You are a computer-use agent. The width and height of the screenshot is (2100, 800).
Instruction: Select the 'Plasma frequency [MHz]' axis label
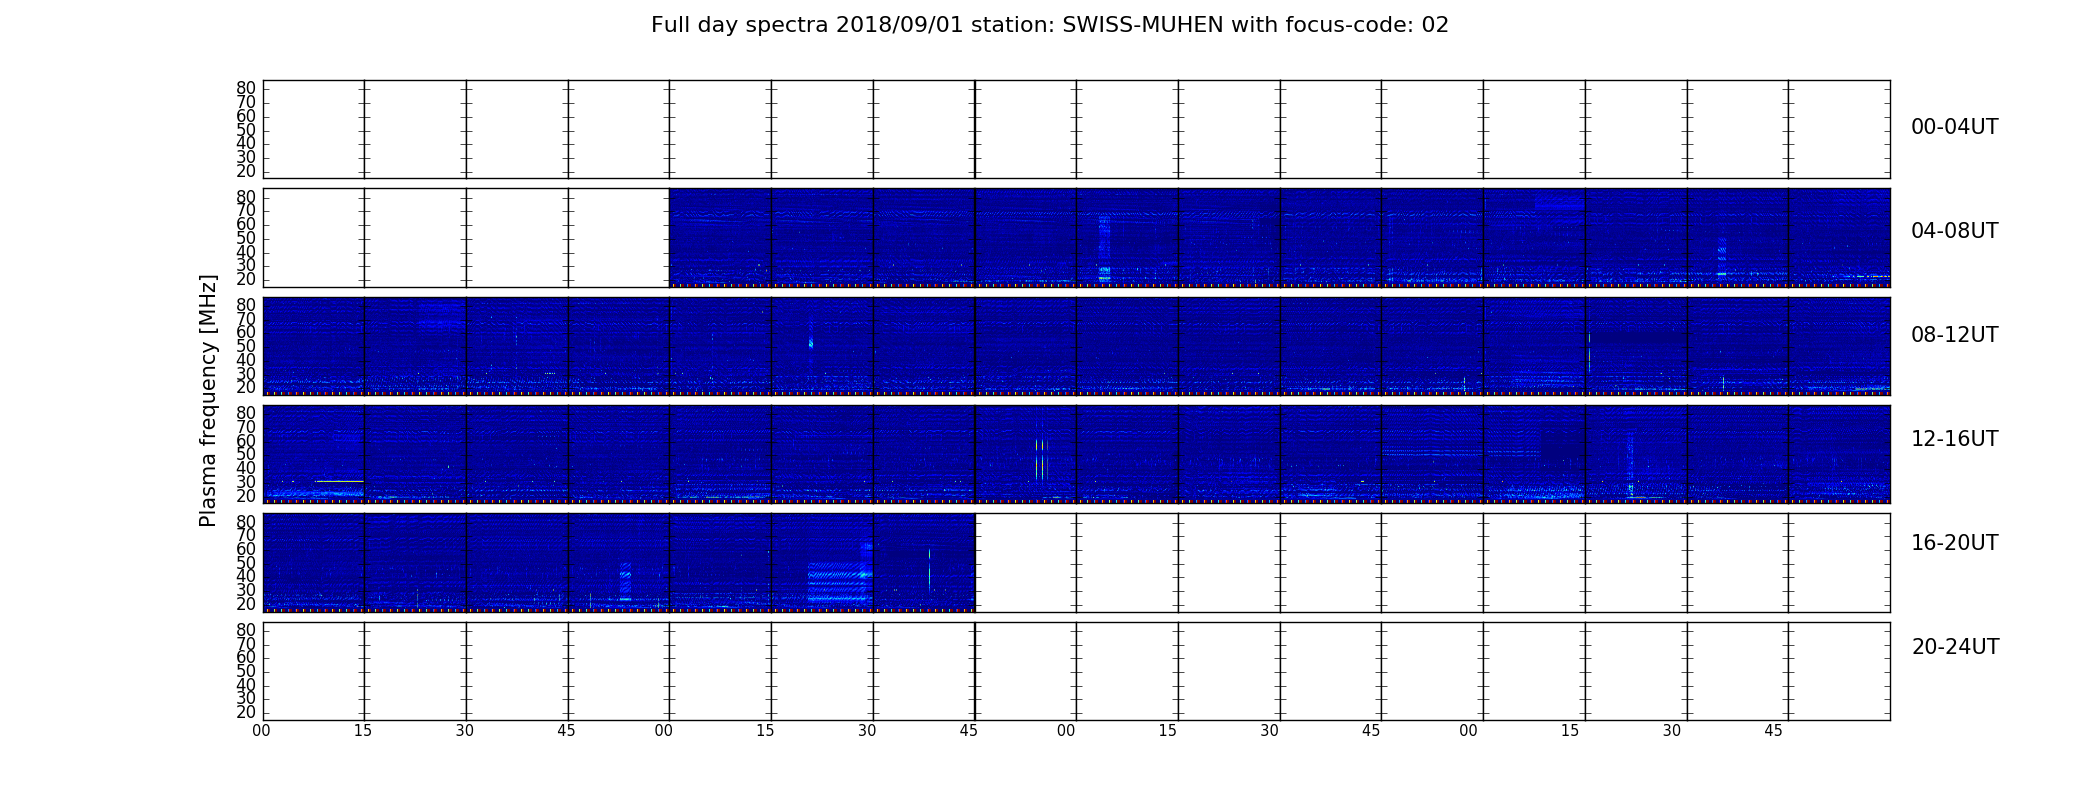pos(208,401)
